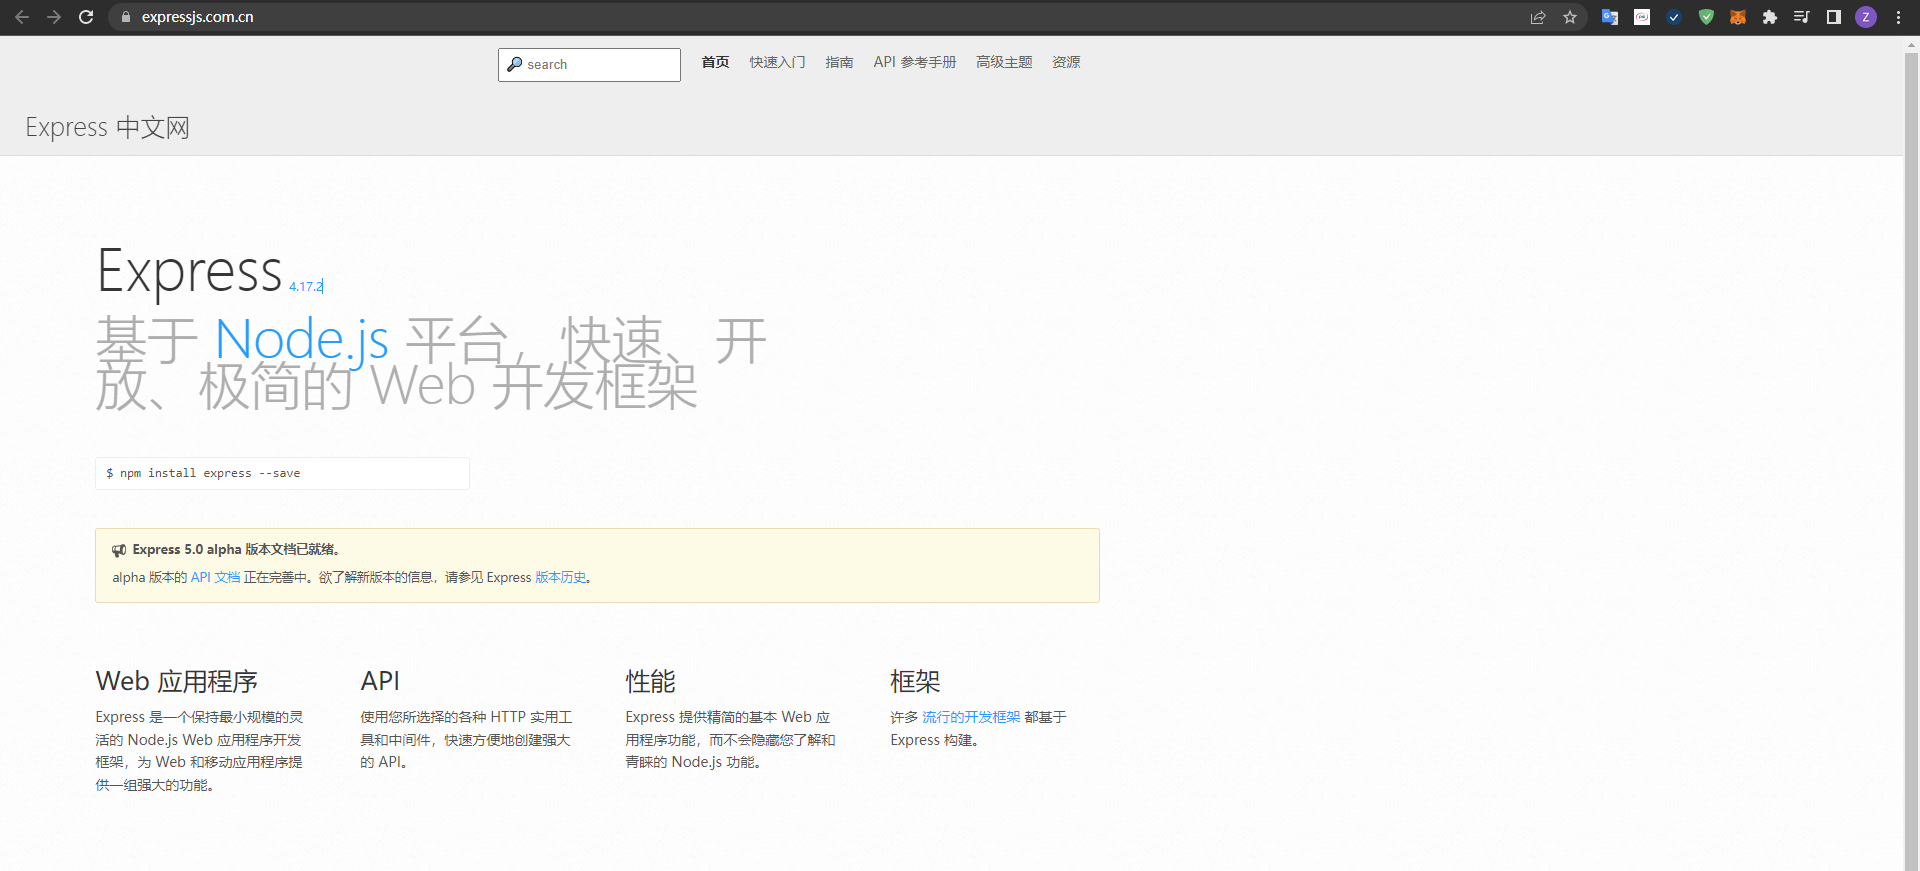The width and height of the screenshot is (1920, 871).
Task: Open the white-and-red logo extension
Action: [x=1642, y=17]
